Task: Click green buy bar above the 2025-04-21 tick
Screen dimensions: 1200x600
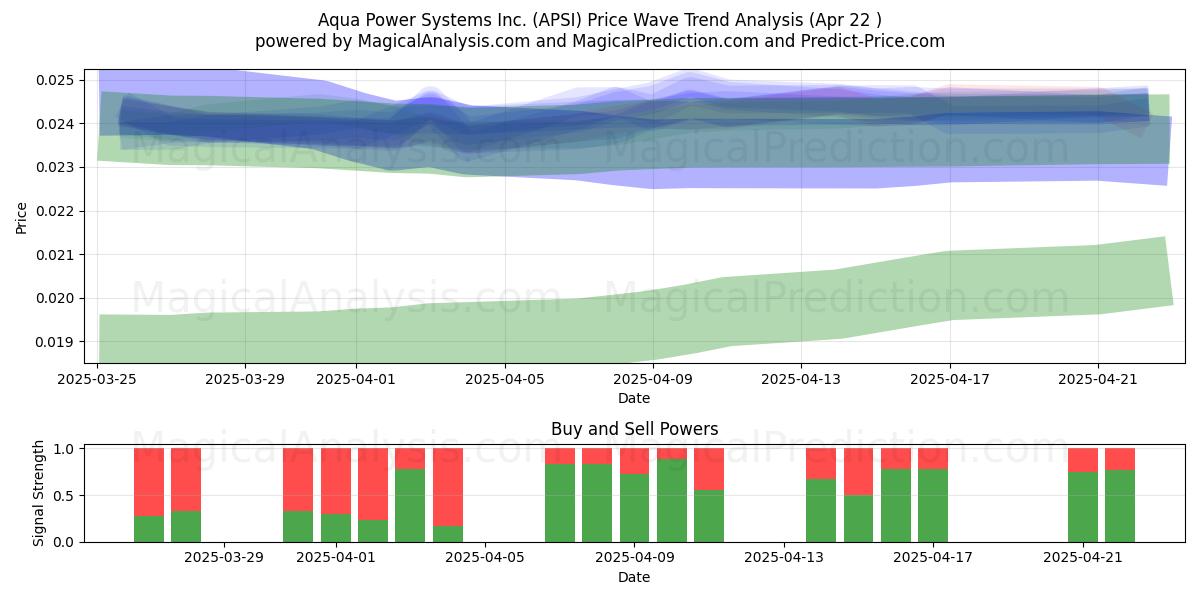Action: [1083, 507]
